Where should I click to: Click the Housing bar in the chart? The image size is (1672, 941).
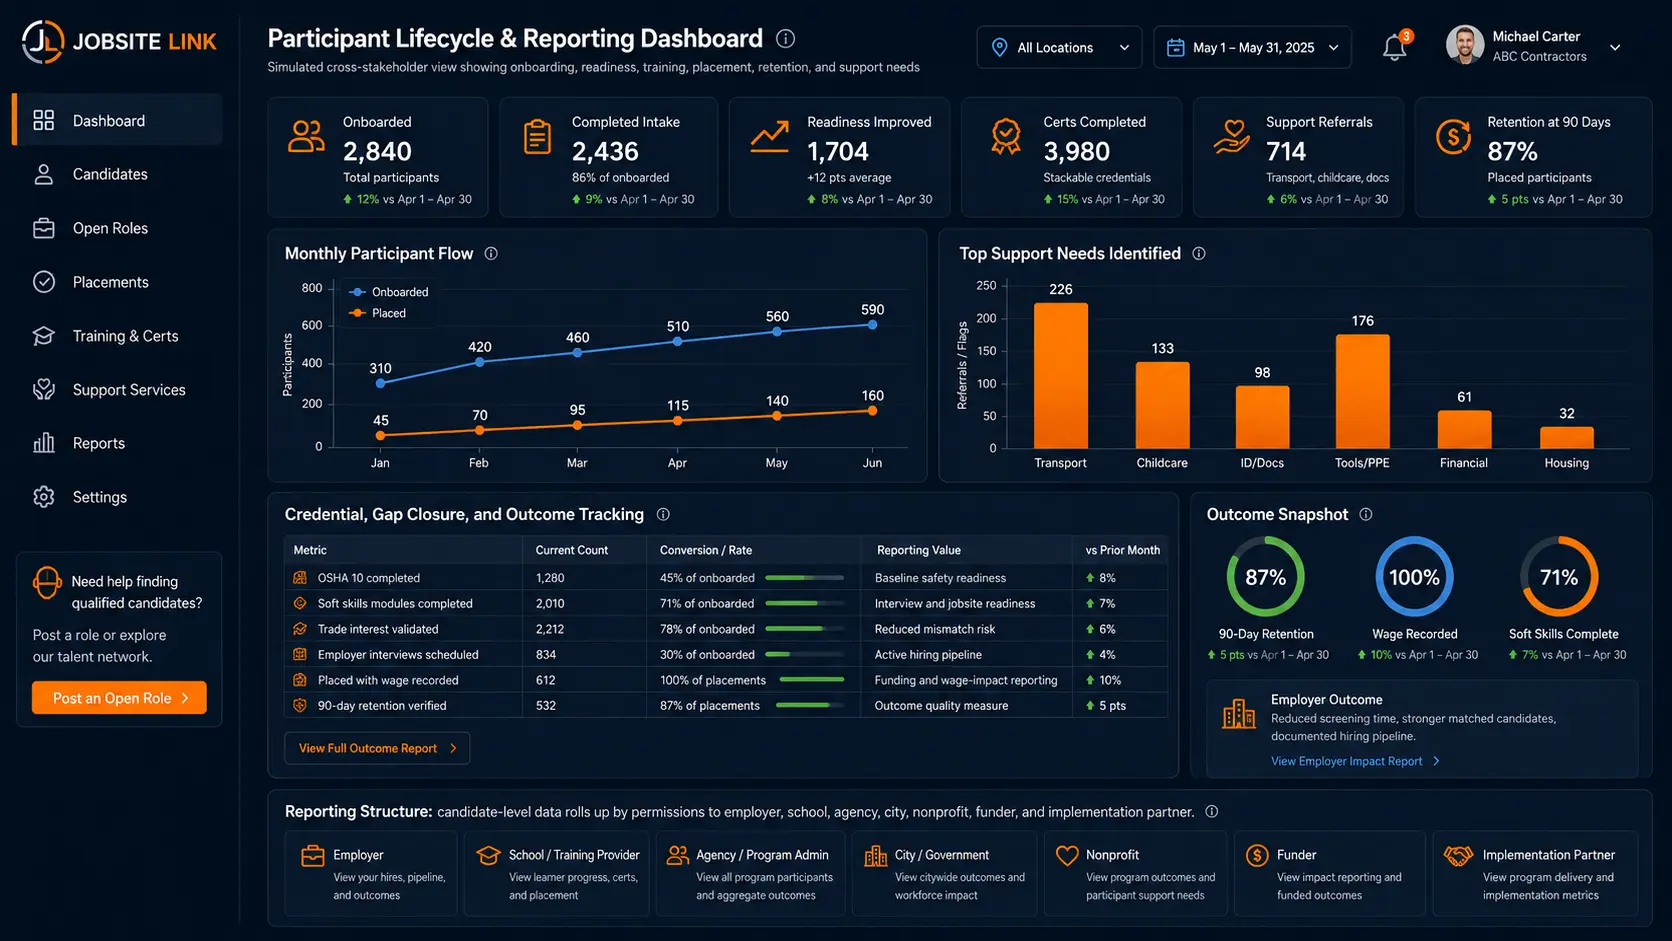click(x=1567, y=438)
